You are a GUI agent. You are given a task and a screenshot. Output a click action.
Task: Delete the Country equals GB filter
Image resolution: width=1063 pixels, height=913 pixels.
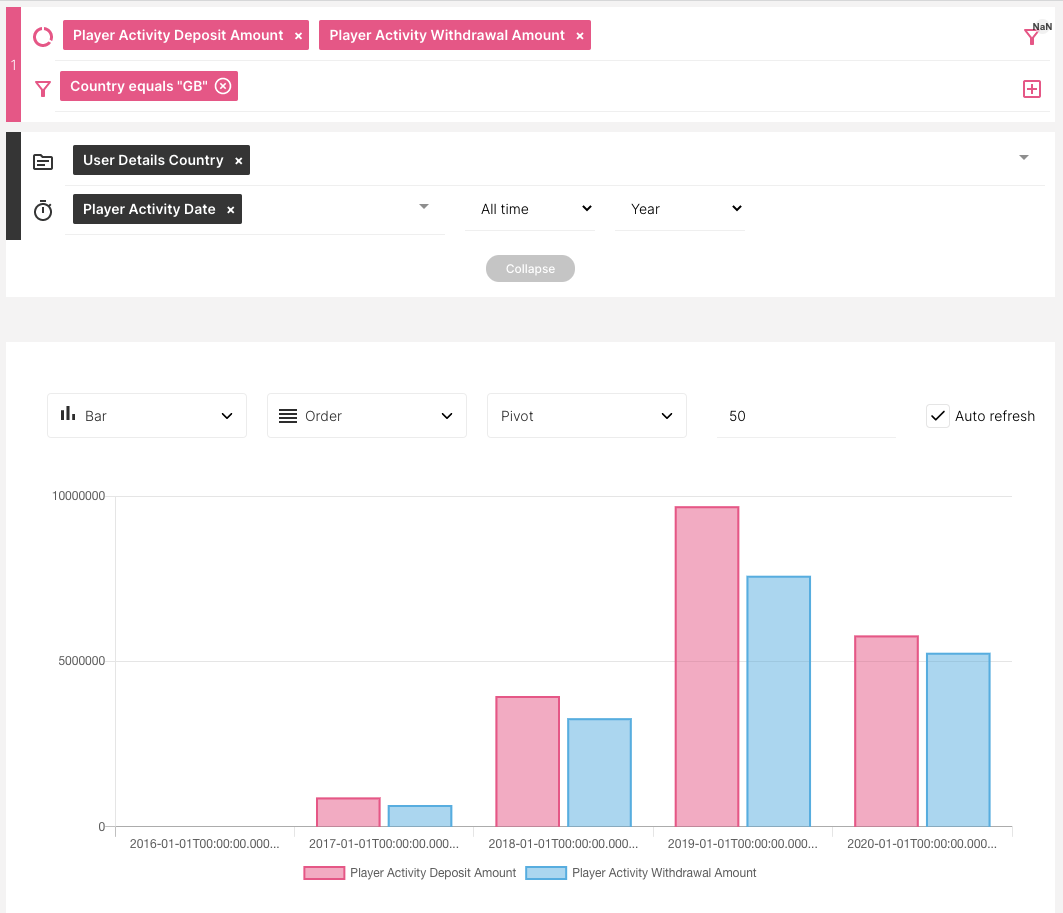[223, 86]
